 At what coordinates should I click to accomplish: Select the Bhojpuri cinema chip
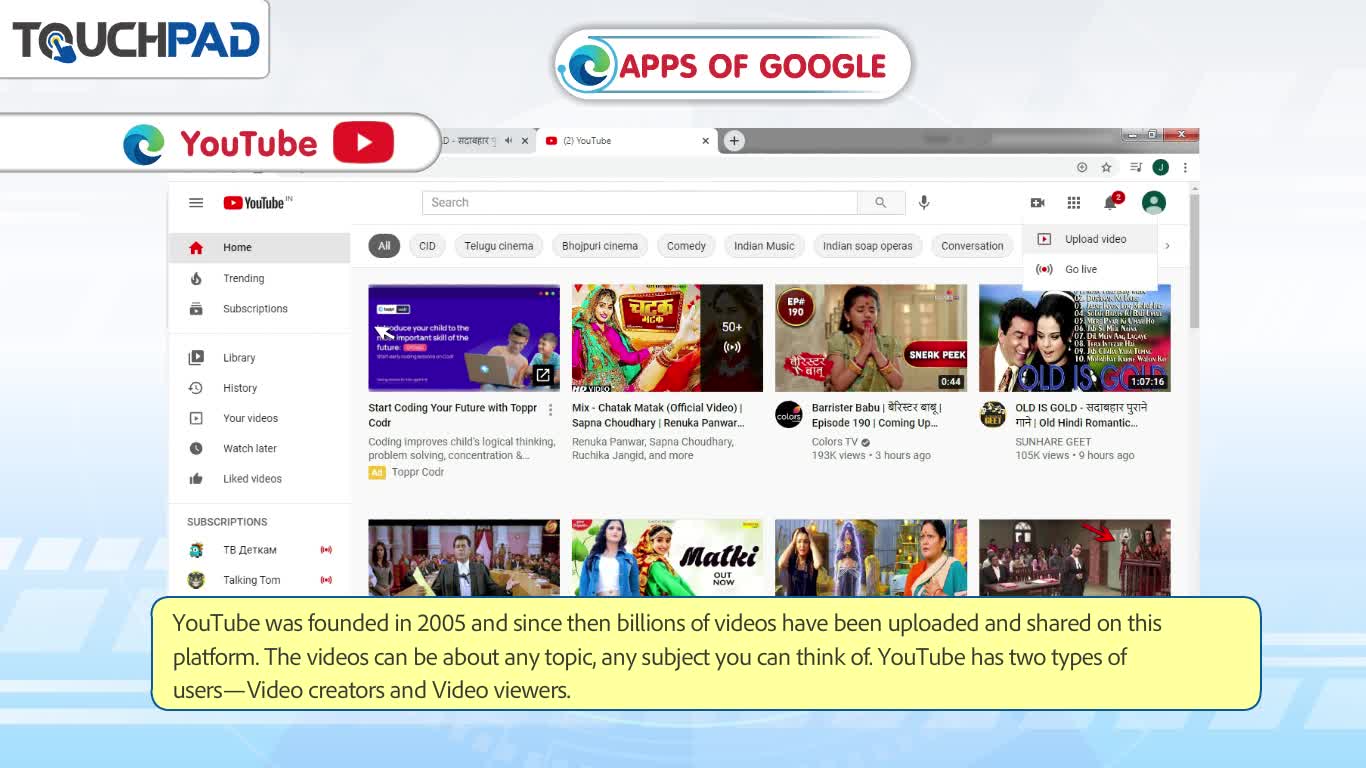600,246
